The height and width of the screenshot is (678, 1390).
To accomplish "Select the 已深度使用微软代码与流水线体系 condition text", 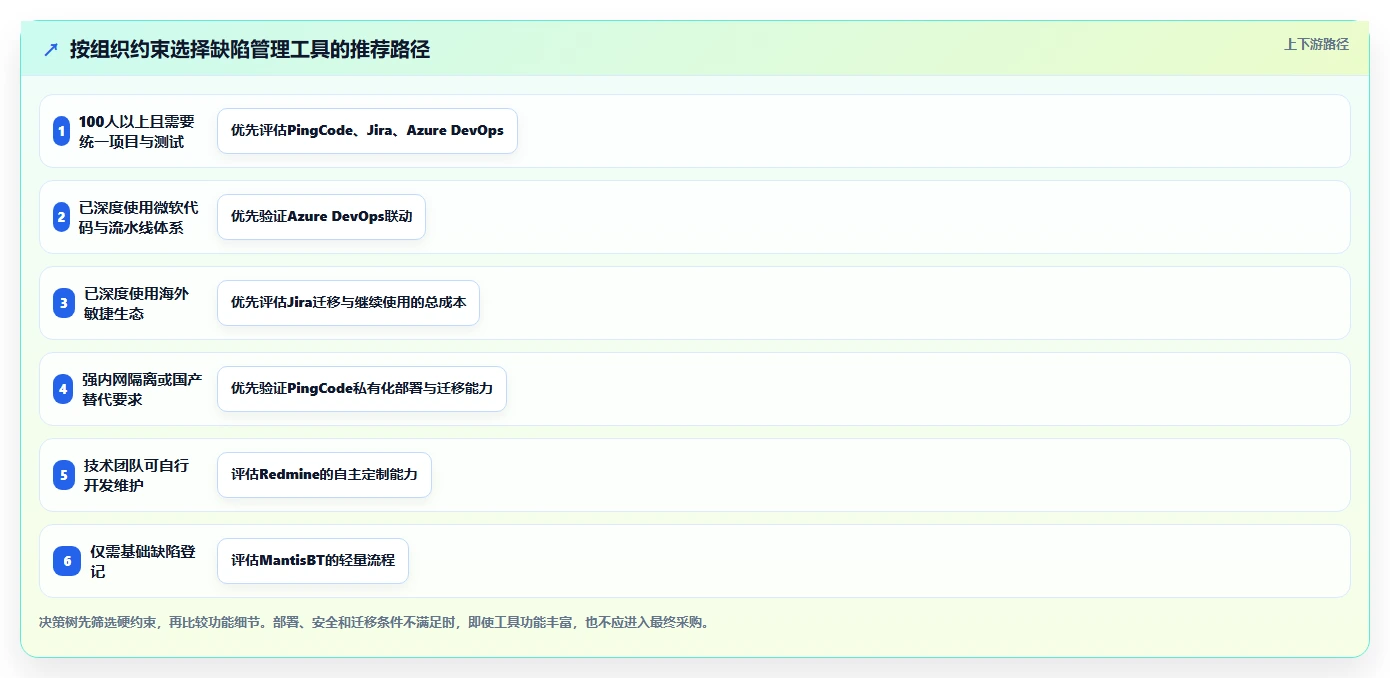I will 139,217.
